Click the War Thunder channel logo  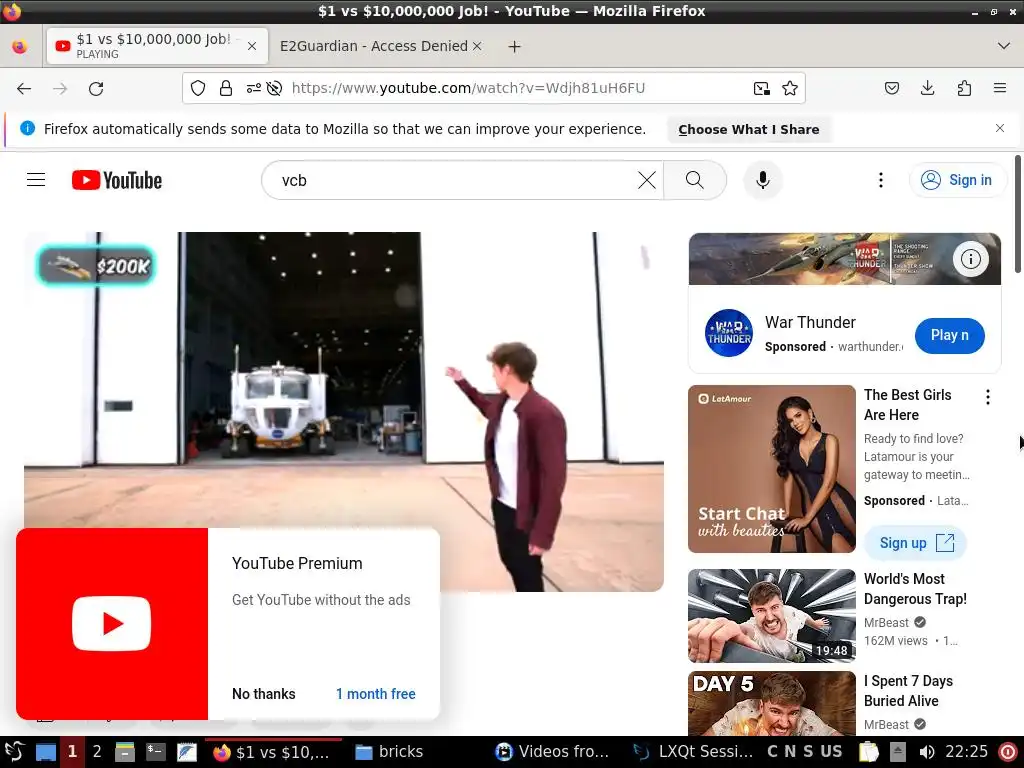pos(729,333)
